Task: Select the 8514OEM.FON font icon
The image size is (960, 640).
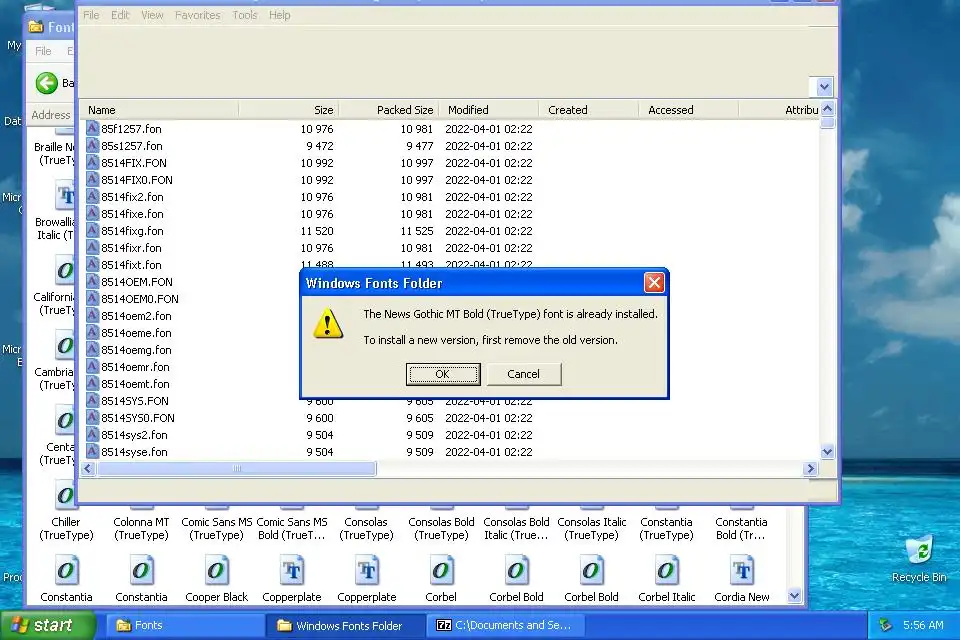Action: coord(92,282)
